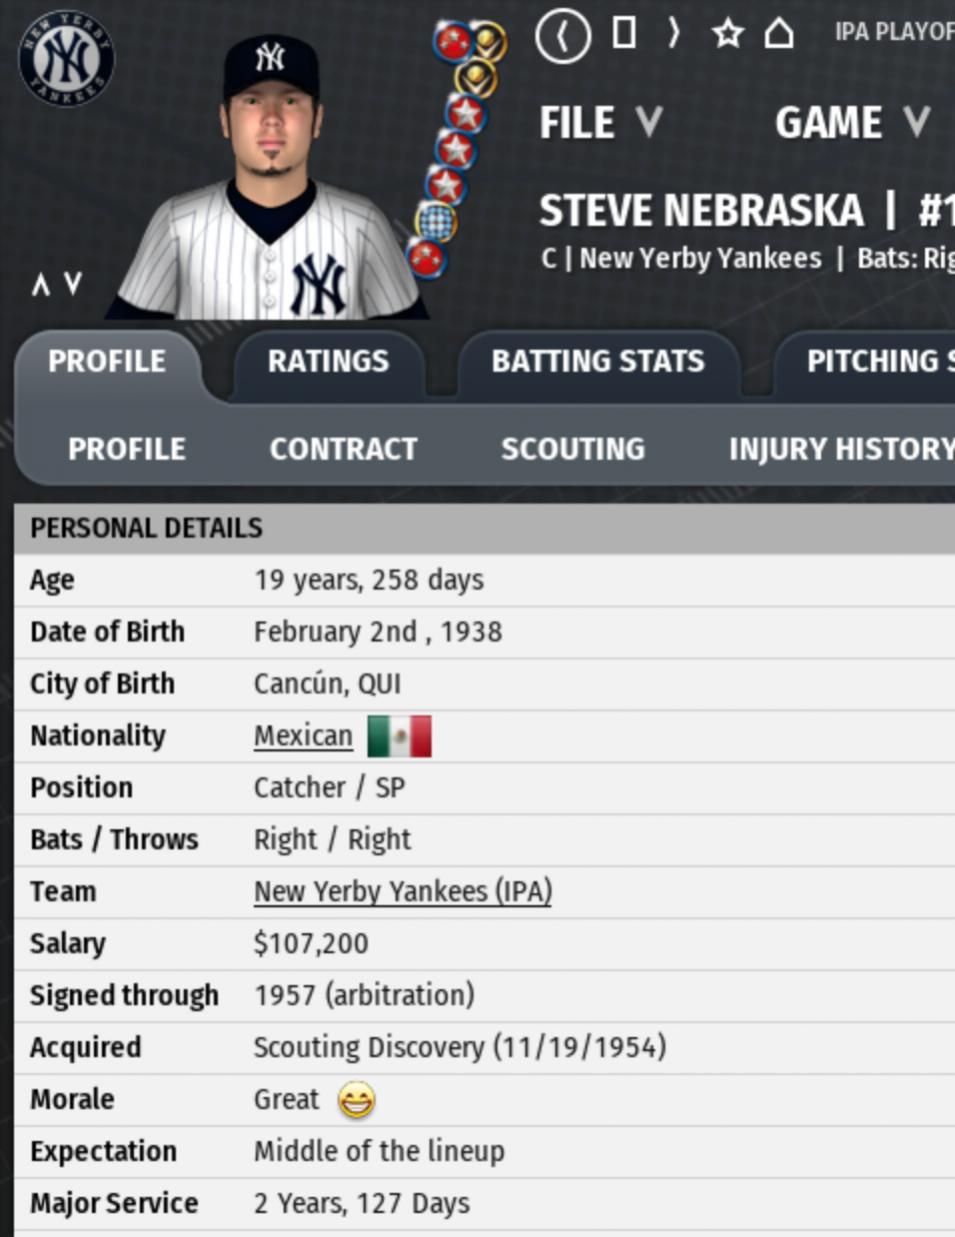Bookmark this page with the star icon
955x1237 pixels.
[727, 34]
